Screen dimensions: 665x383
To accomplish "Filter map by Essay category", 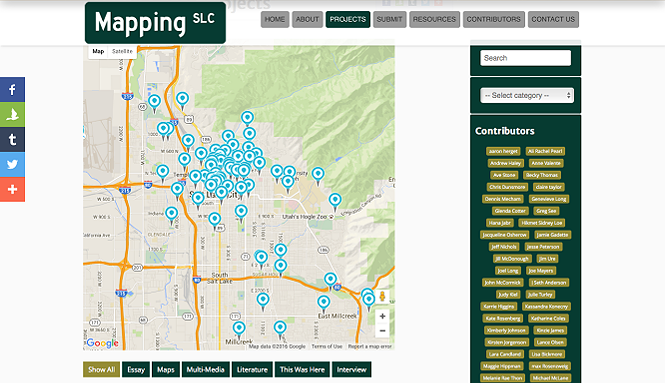I will pyautogui.click(x=136, y=369).
